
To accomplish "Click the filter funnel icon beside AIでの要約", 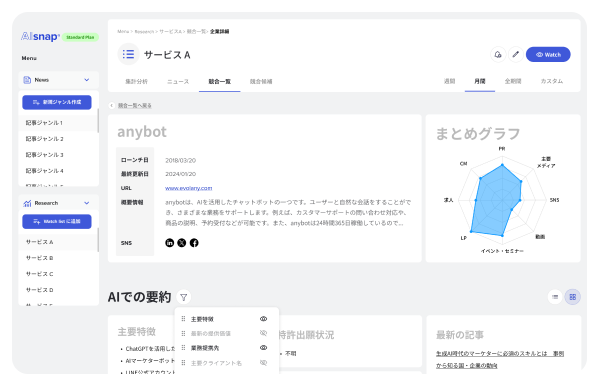I will 184,297.
